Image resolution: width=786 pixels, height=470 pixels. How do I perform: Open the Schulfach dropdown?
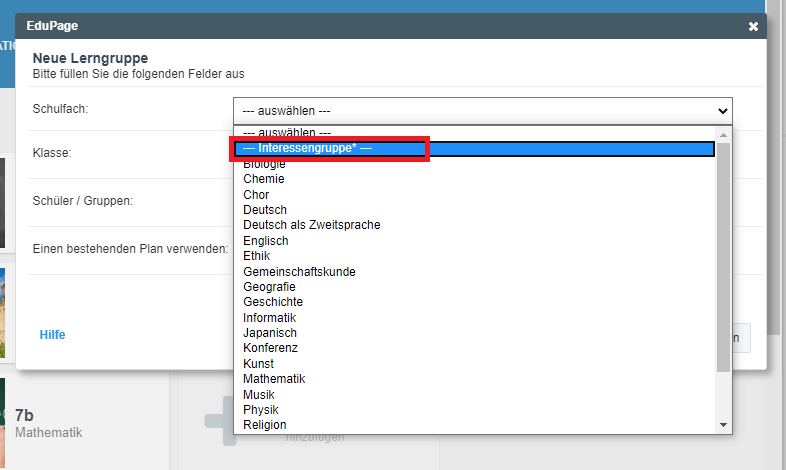pyautogui.click(x=483, y=111)
